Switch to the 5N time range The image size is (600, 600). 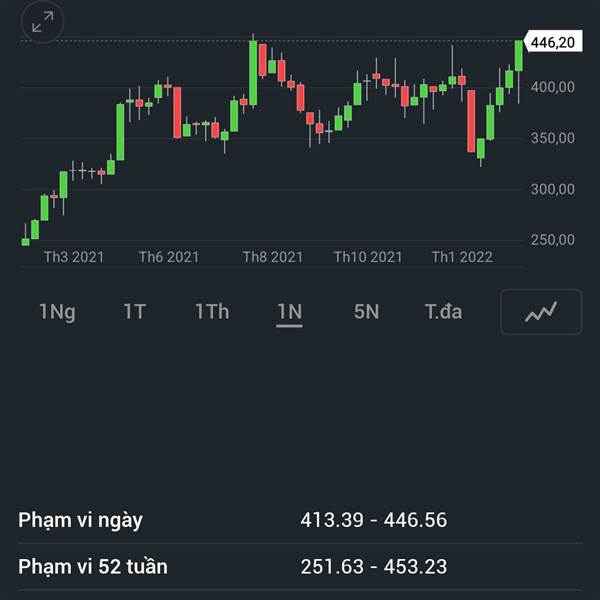pos(366,312)
